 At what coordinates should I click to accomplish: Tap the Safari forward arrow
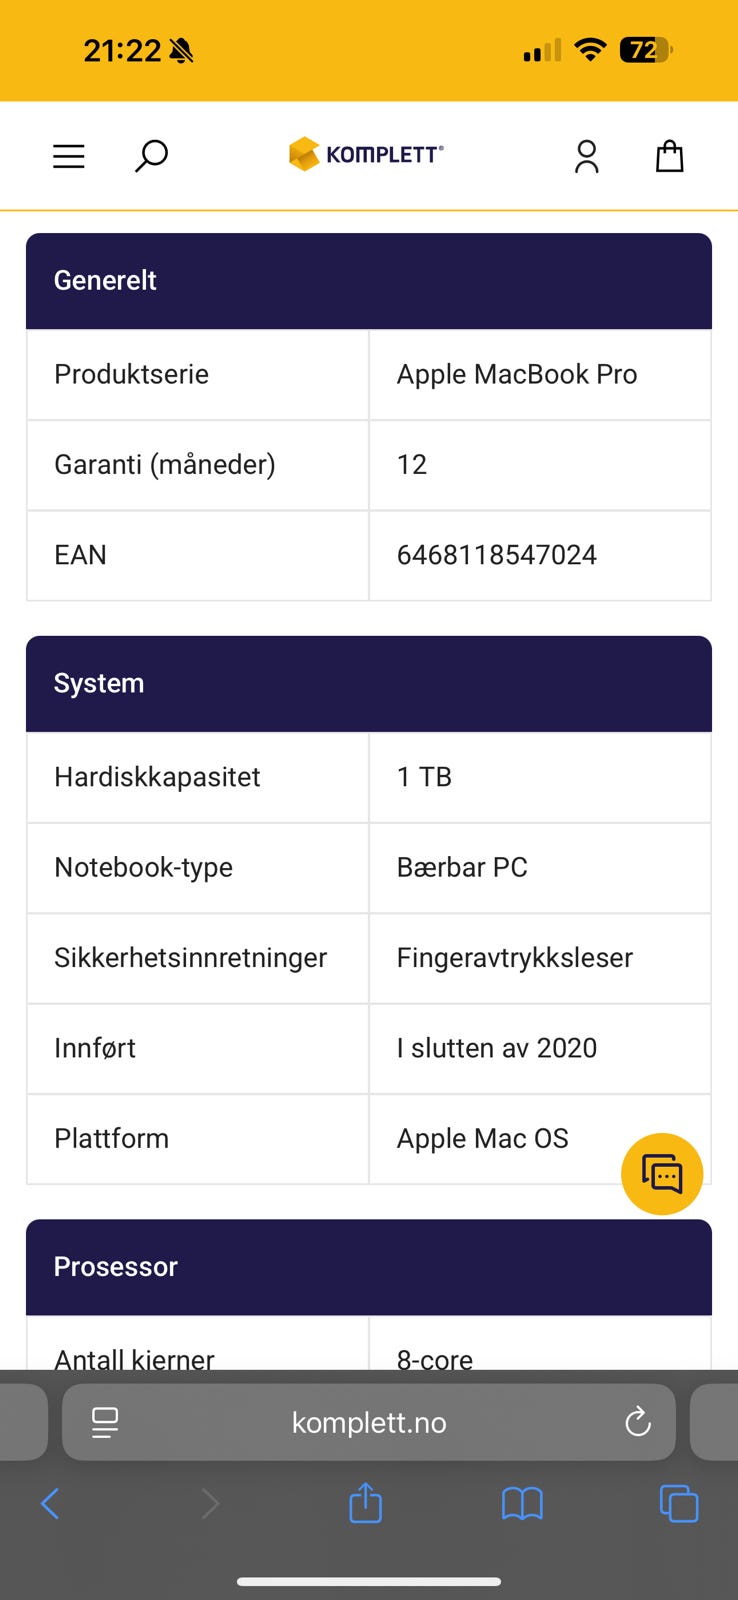pos(210,1503)
